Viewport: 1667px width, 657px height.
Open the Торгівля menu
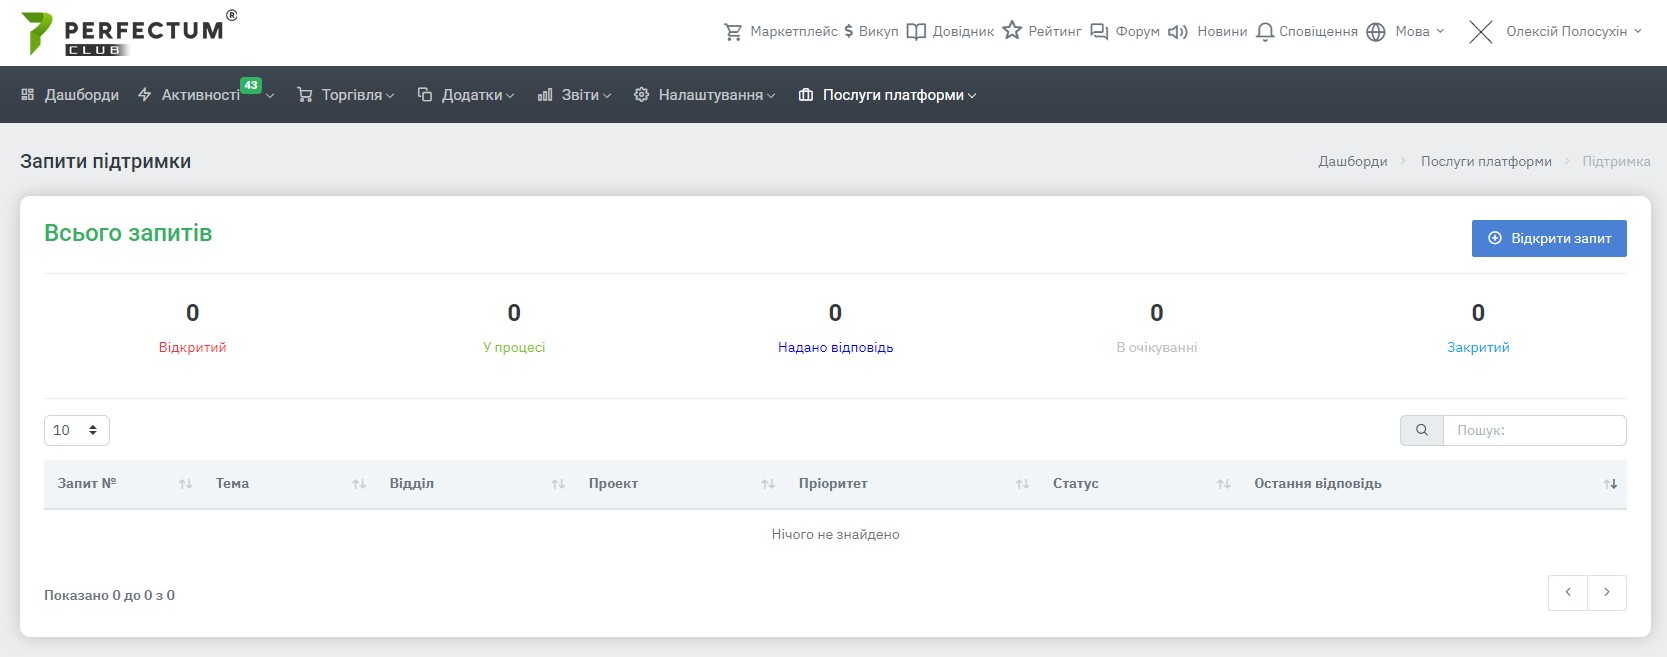pyautogui.click(x=346, y=95)
